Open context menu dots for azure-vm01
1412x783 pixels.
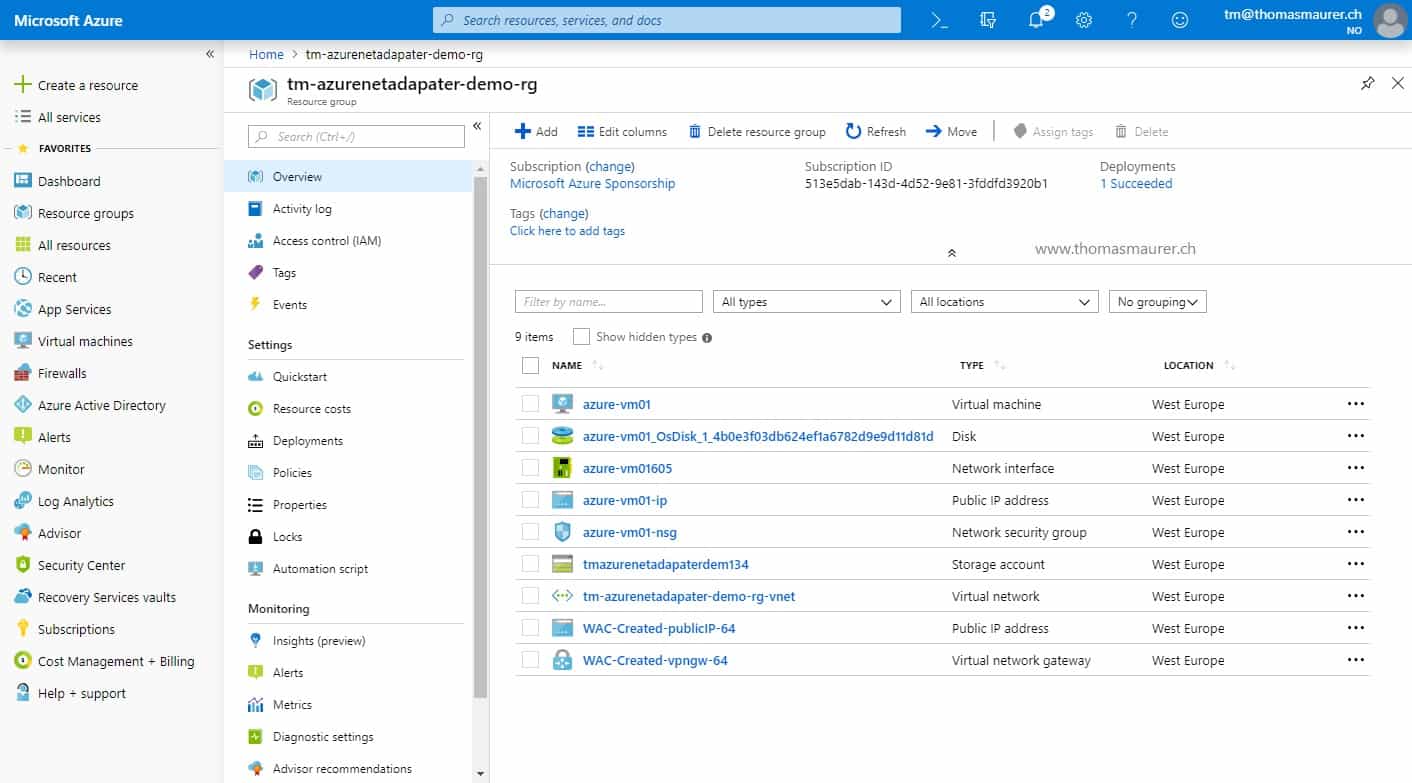pyautogui.click(x=1356, y=404)
